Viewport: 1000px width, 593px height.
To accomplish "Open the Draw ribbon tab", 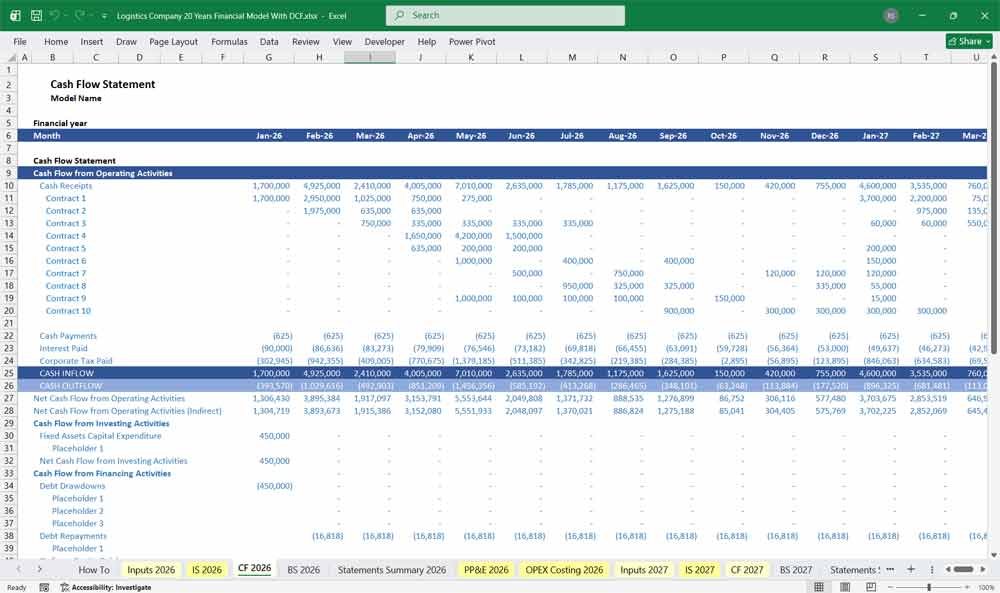I will click(x=126, y=41).
